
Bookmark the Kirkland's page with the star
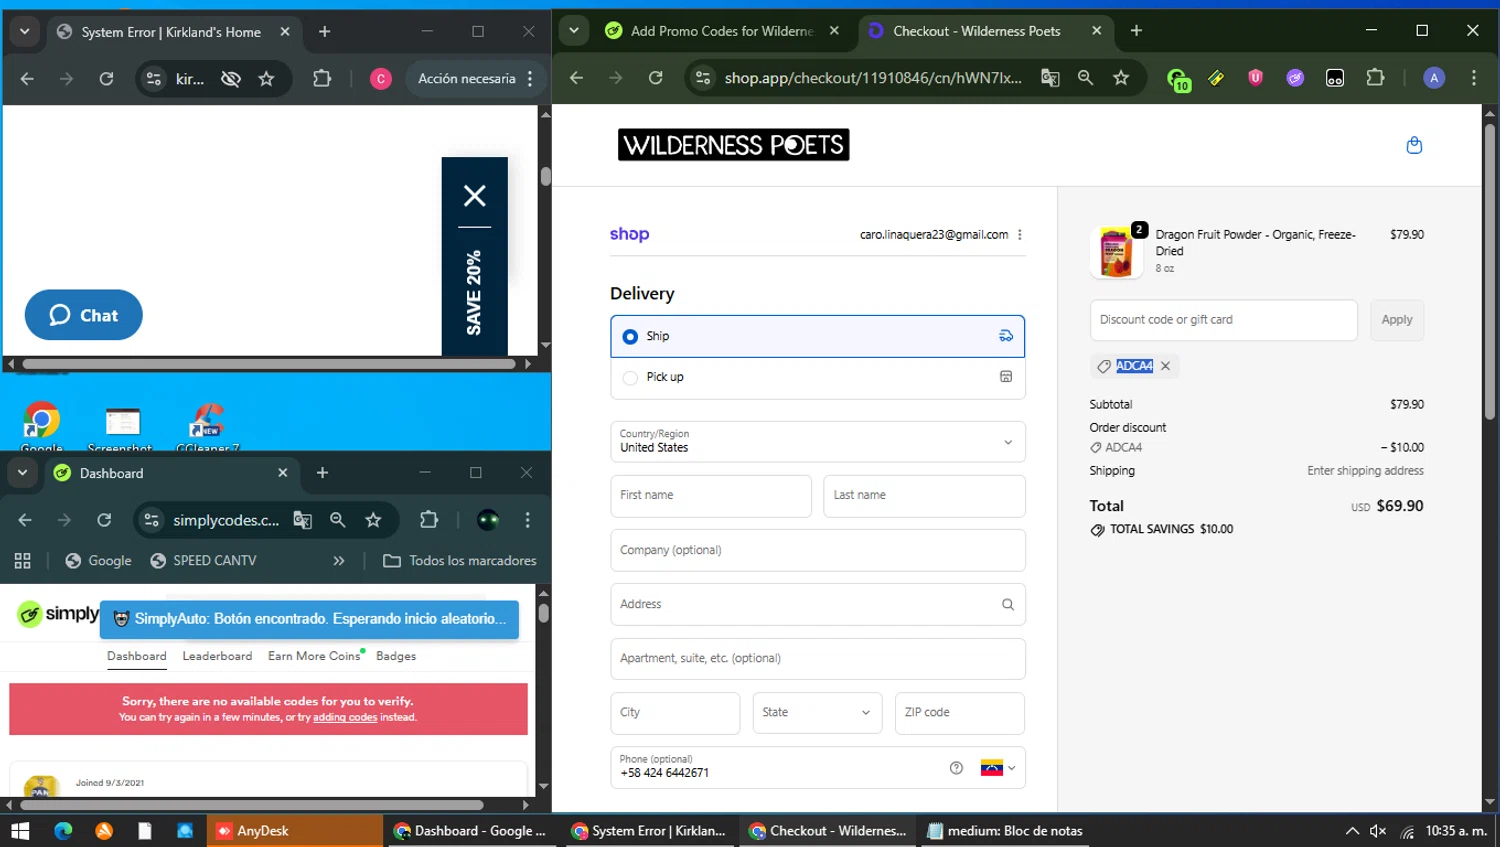click(x=266, y=78)
